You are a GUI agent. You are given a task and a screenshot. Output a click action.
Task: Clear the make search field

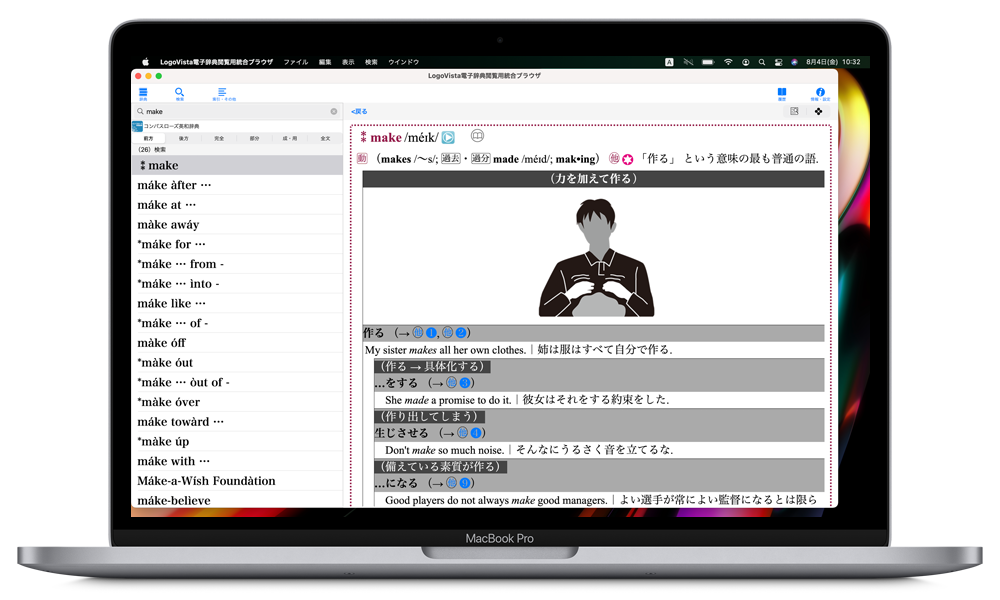(x=334, y=111)
